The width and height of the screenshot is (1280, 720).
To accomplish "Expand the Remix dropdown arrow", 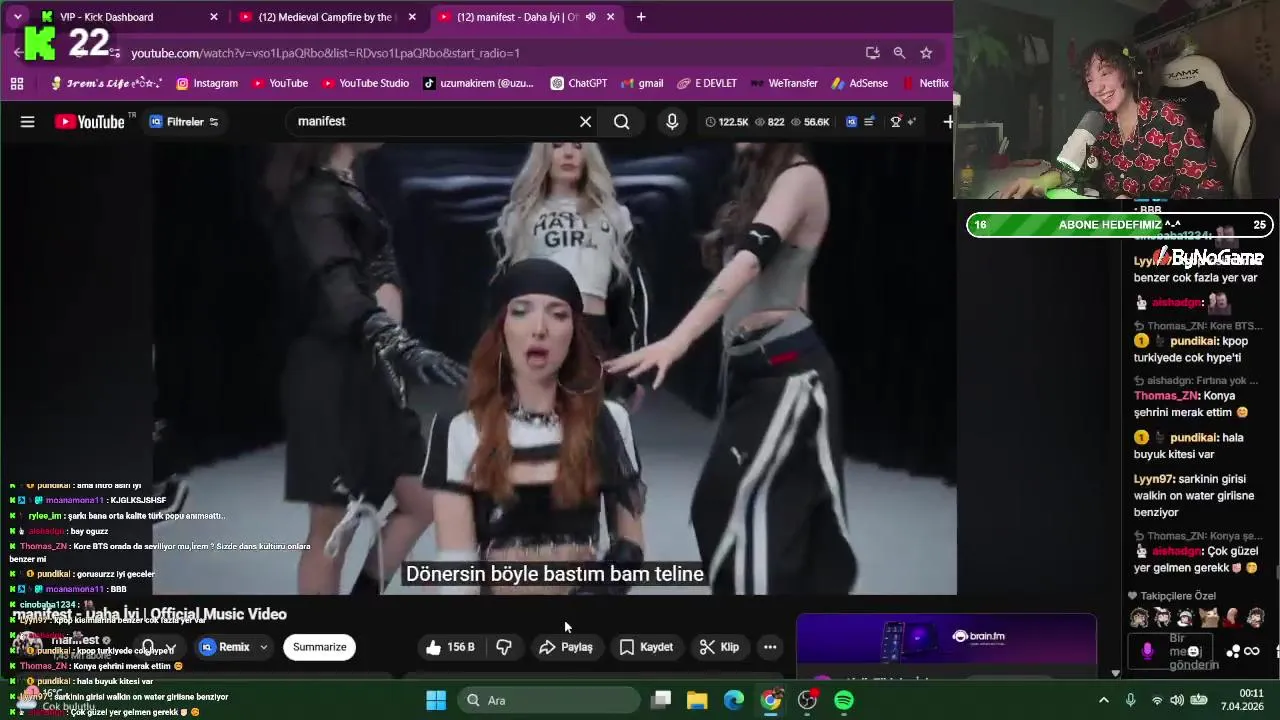I will (x=264, y=647).
